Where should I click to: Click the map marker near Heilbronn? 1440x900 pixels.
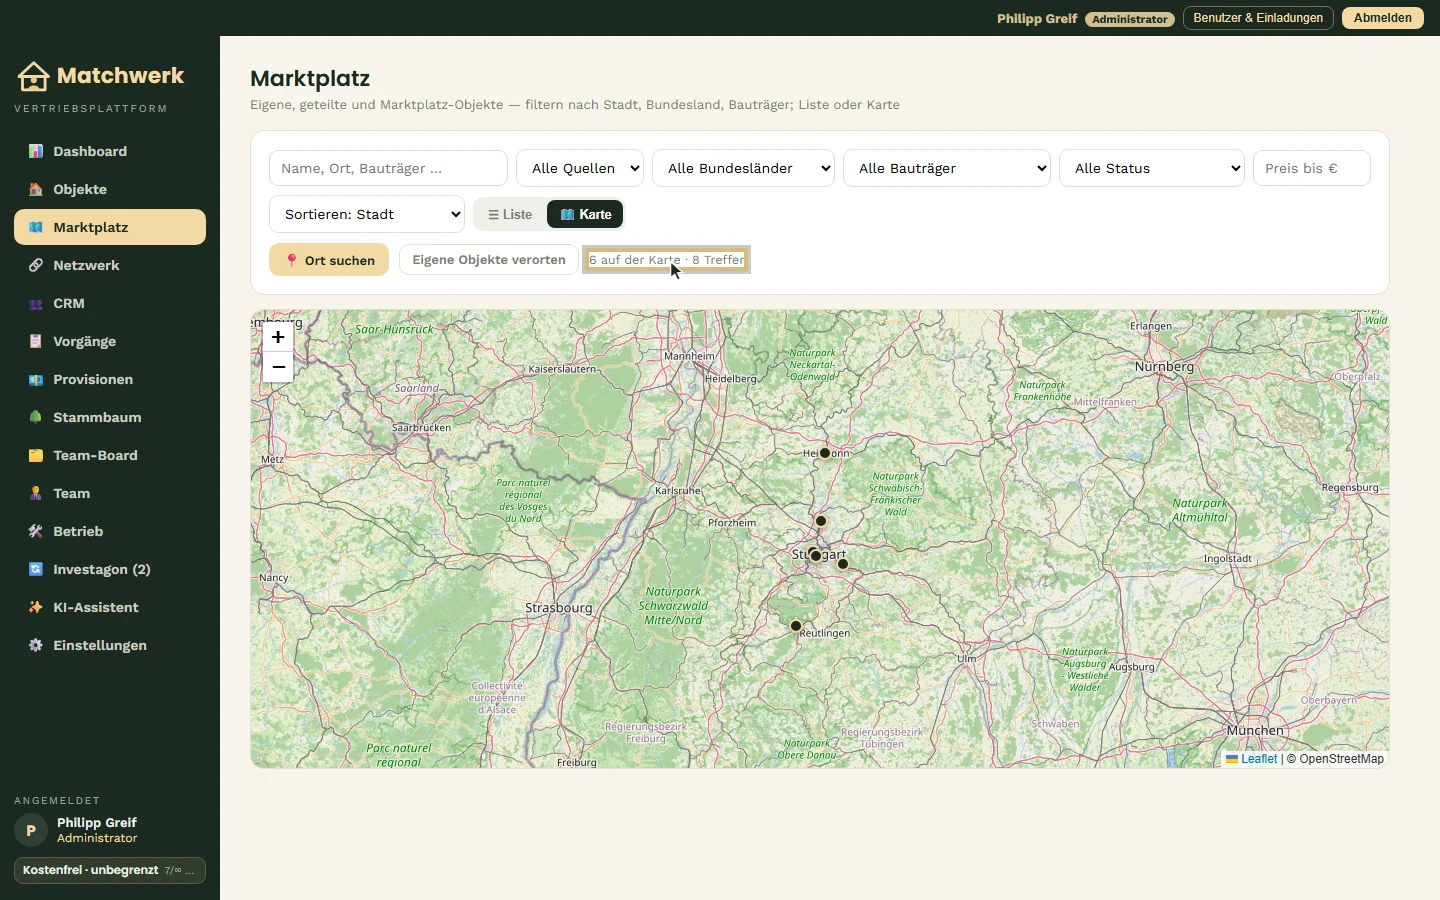pyautogui.click(x=825, y=453)
